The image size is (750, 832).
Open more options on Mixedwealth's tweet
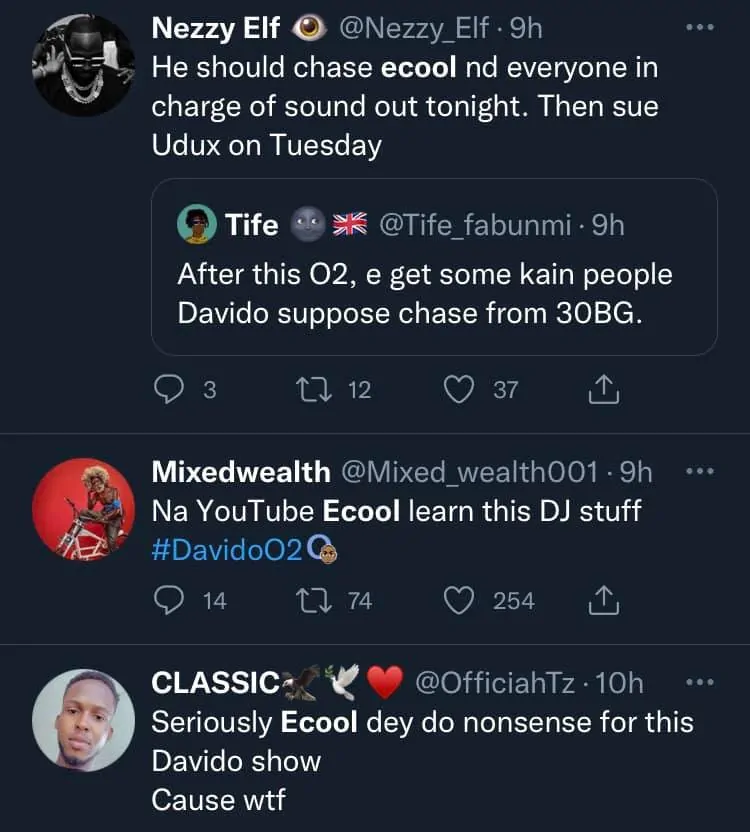click(x=701, y=471)
